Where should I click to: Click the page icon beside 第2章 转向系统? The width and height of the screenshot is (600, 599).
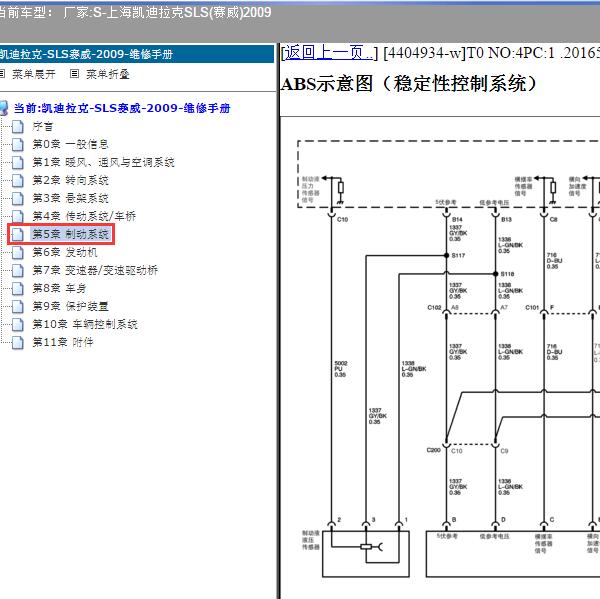click(18, 180)
